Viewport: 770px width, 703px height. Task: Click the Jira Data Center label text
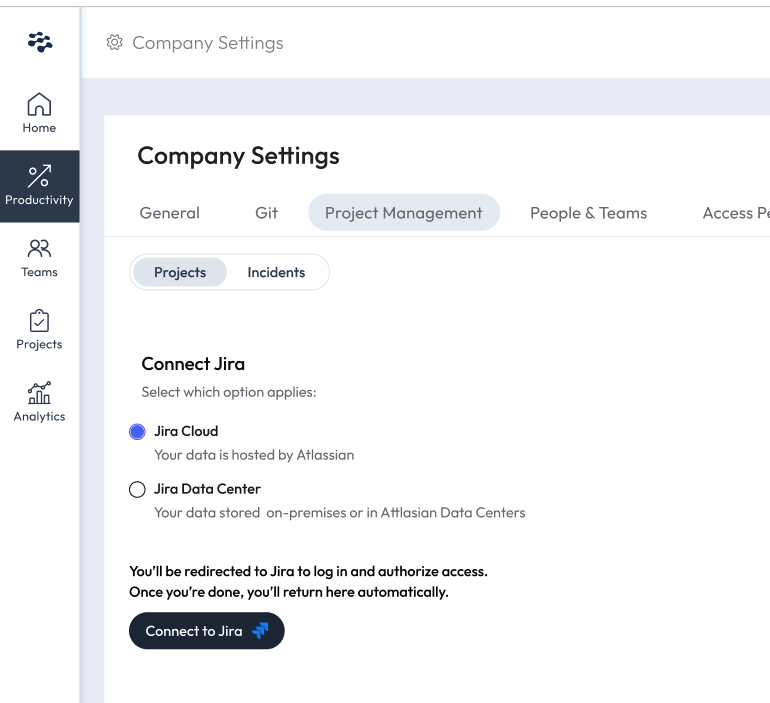[207, 489]
